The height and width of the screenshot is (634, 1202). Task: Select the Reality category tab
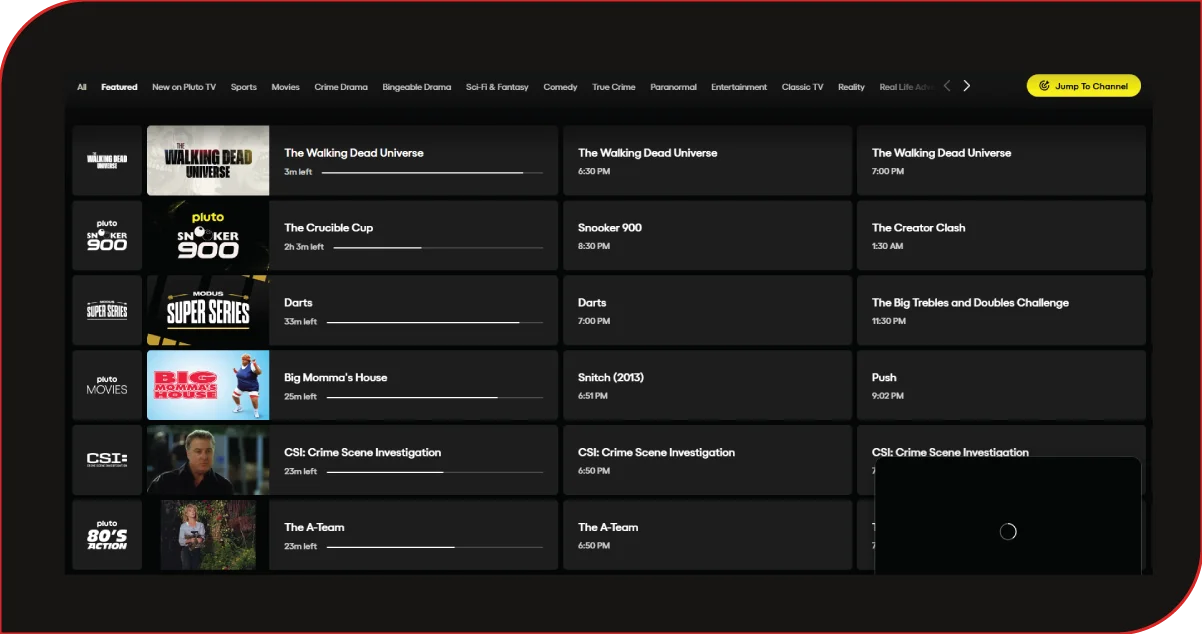point(851,87)
